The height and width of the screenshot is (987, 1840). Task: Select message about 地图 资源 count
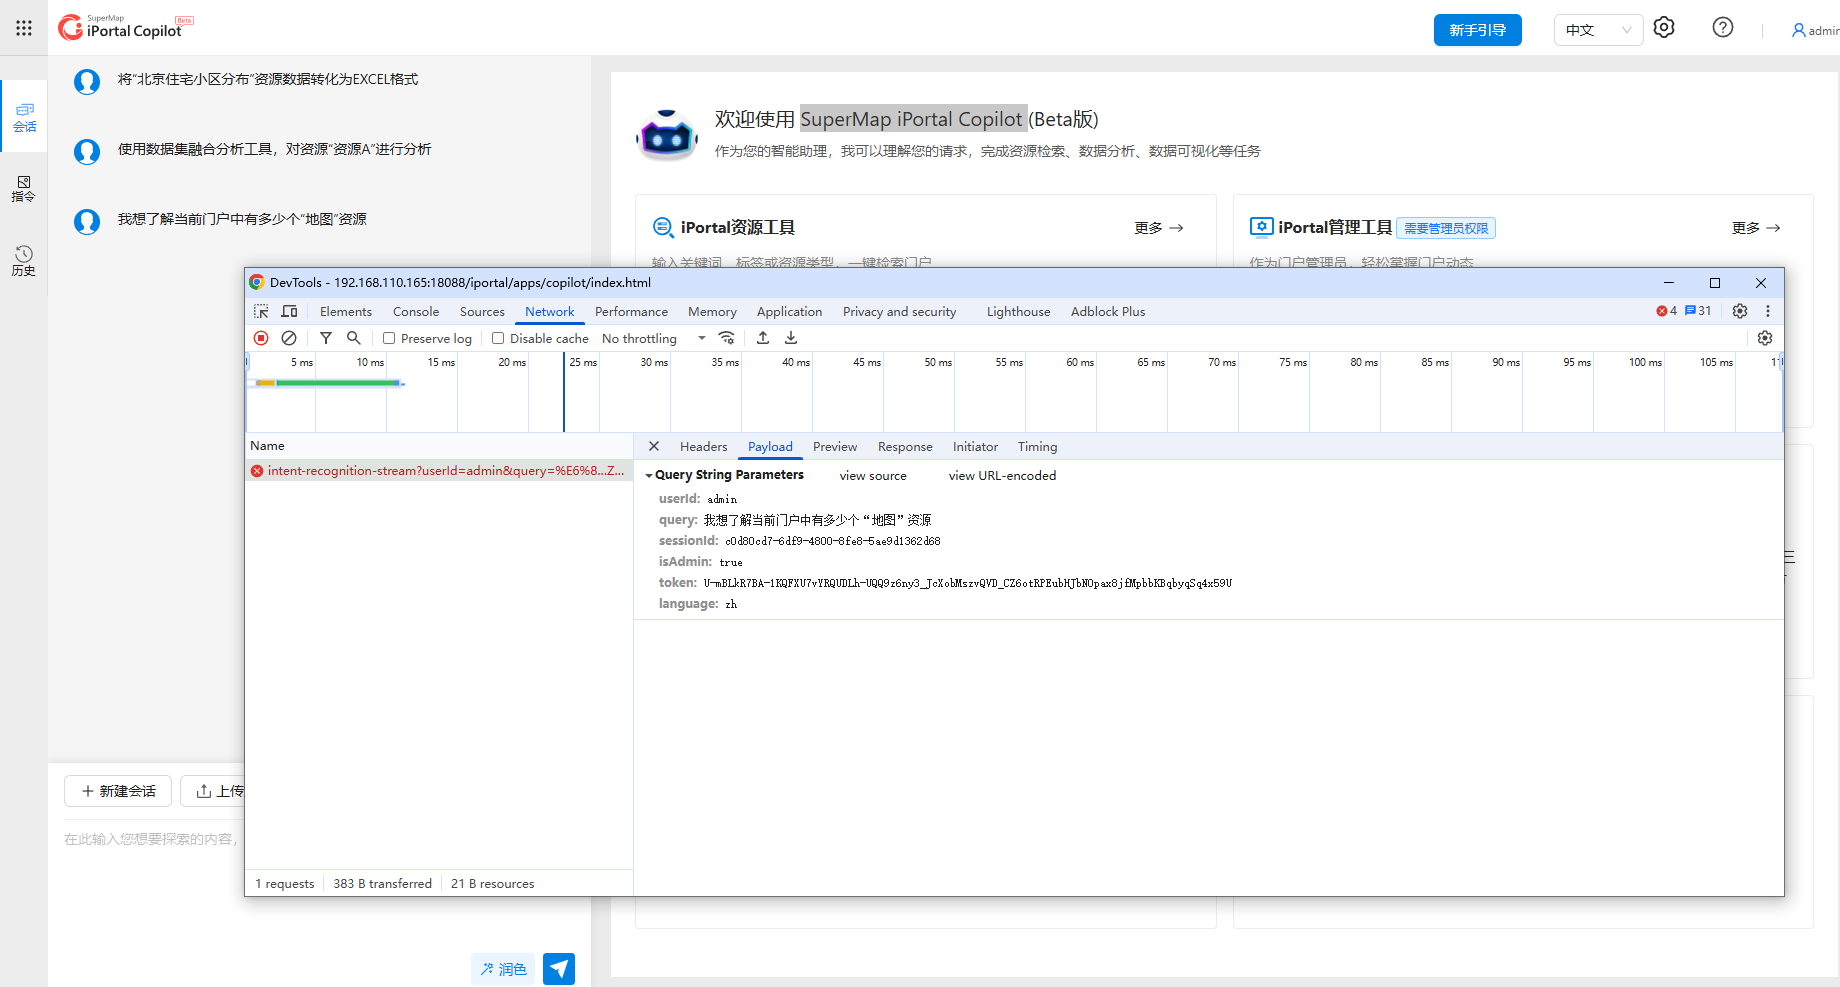pyautogui.click(x=242, y=219)
